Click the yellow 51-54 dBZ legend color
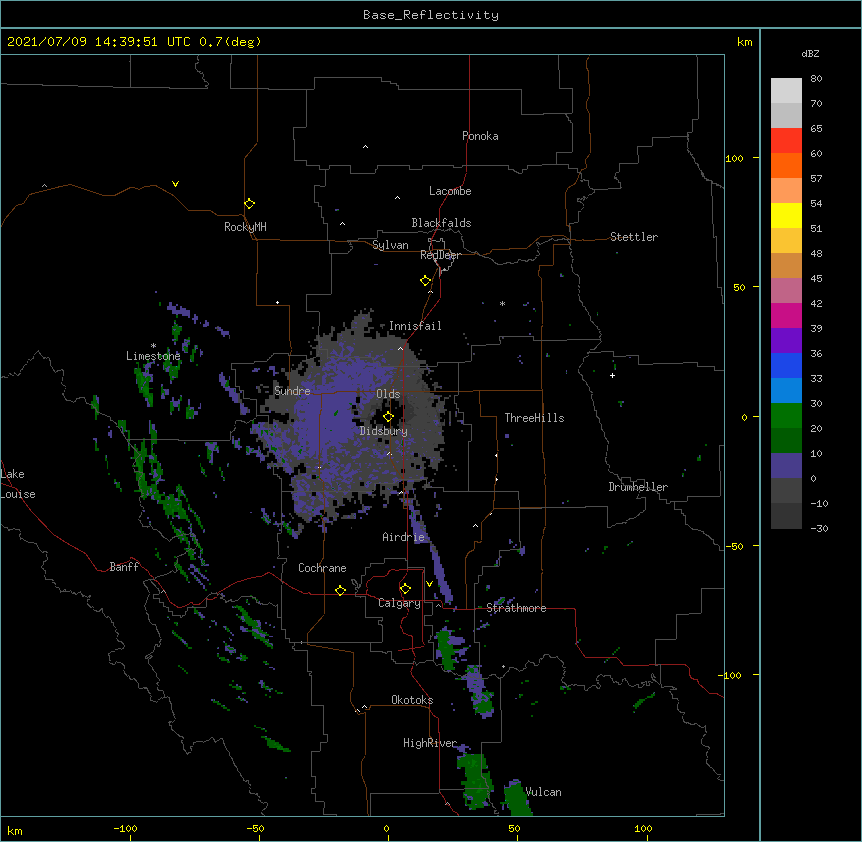862x842 pixels. point(786,216)
